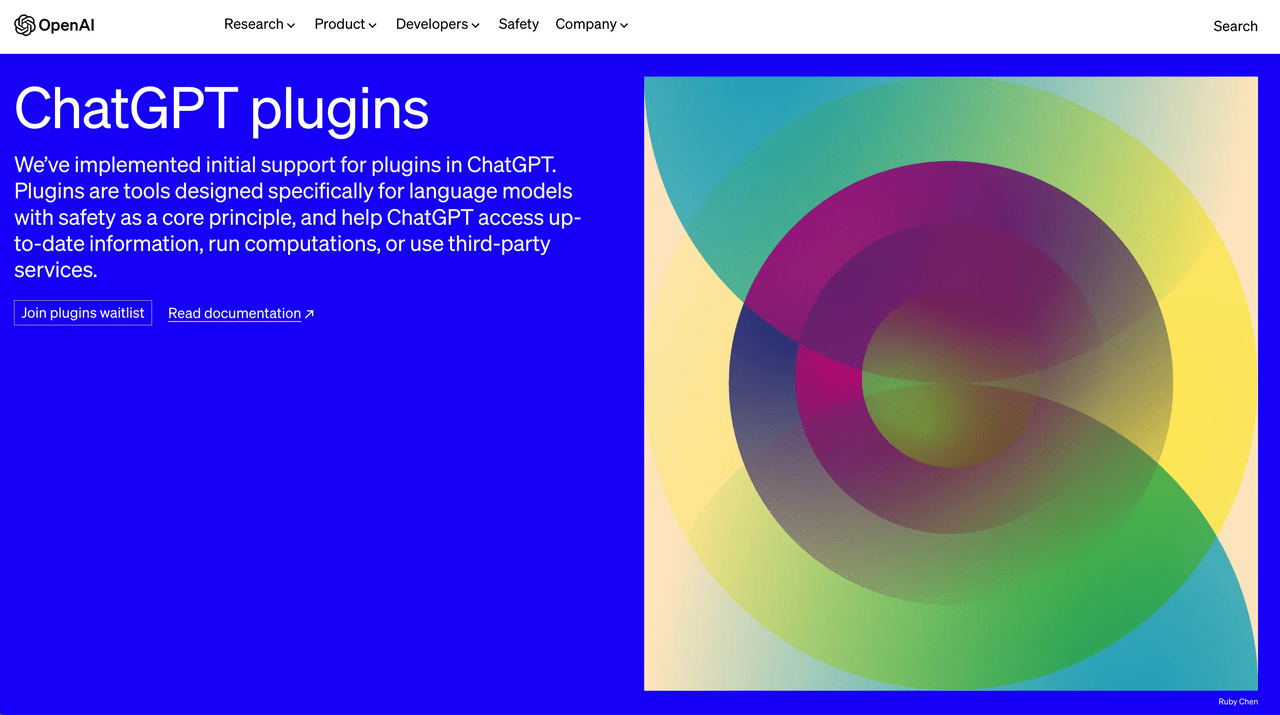
Task: Open Search in the header
Action: [1235, 26]
